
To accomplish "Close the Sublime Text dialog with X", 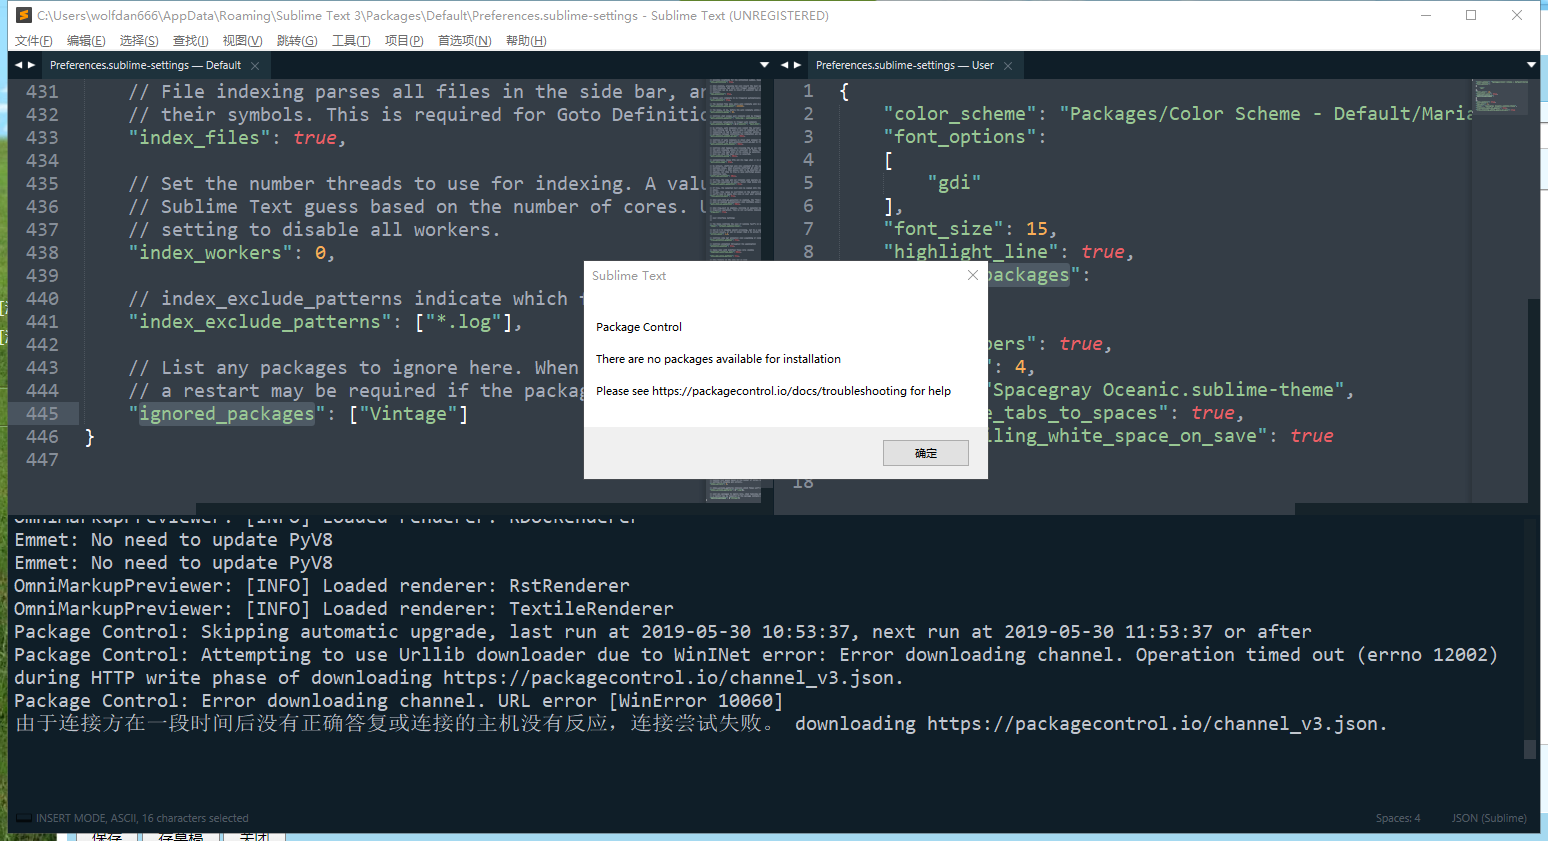I will [972, 275].
